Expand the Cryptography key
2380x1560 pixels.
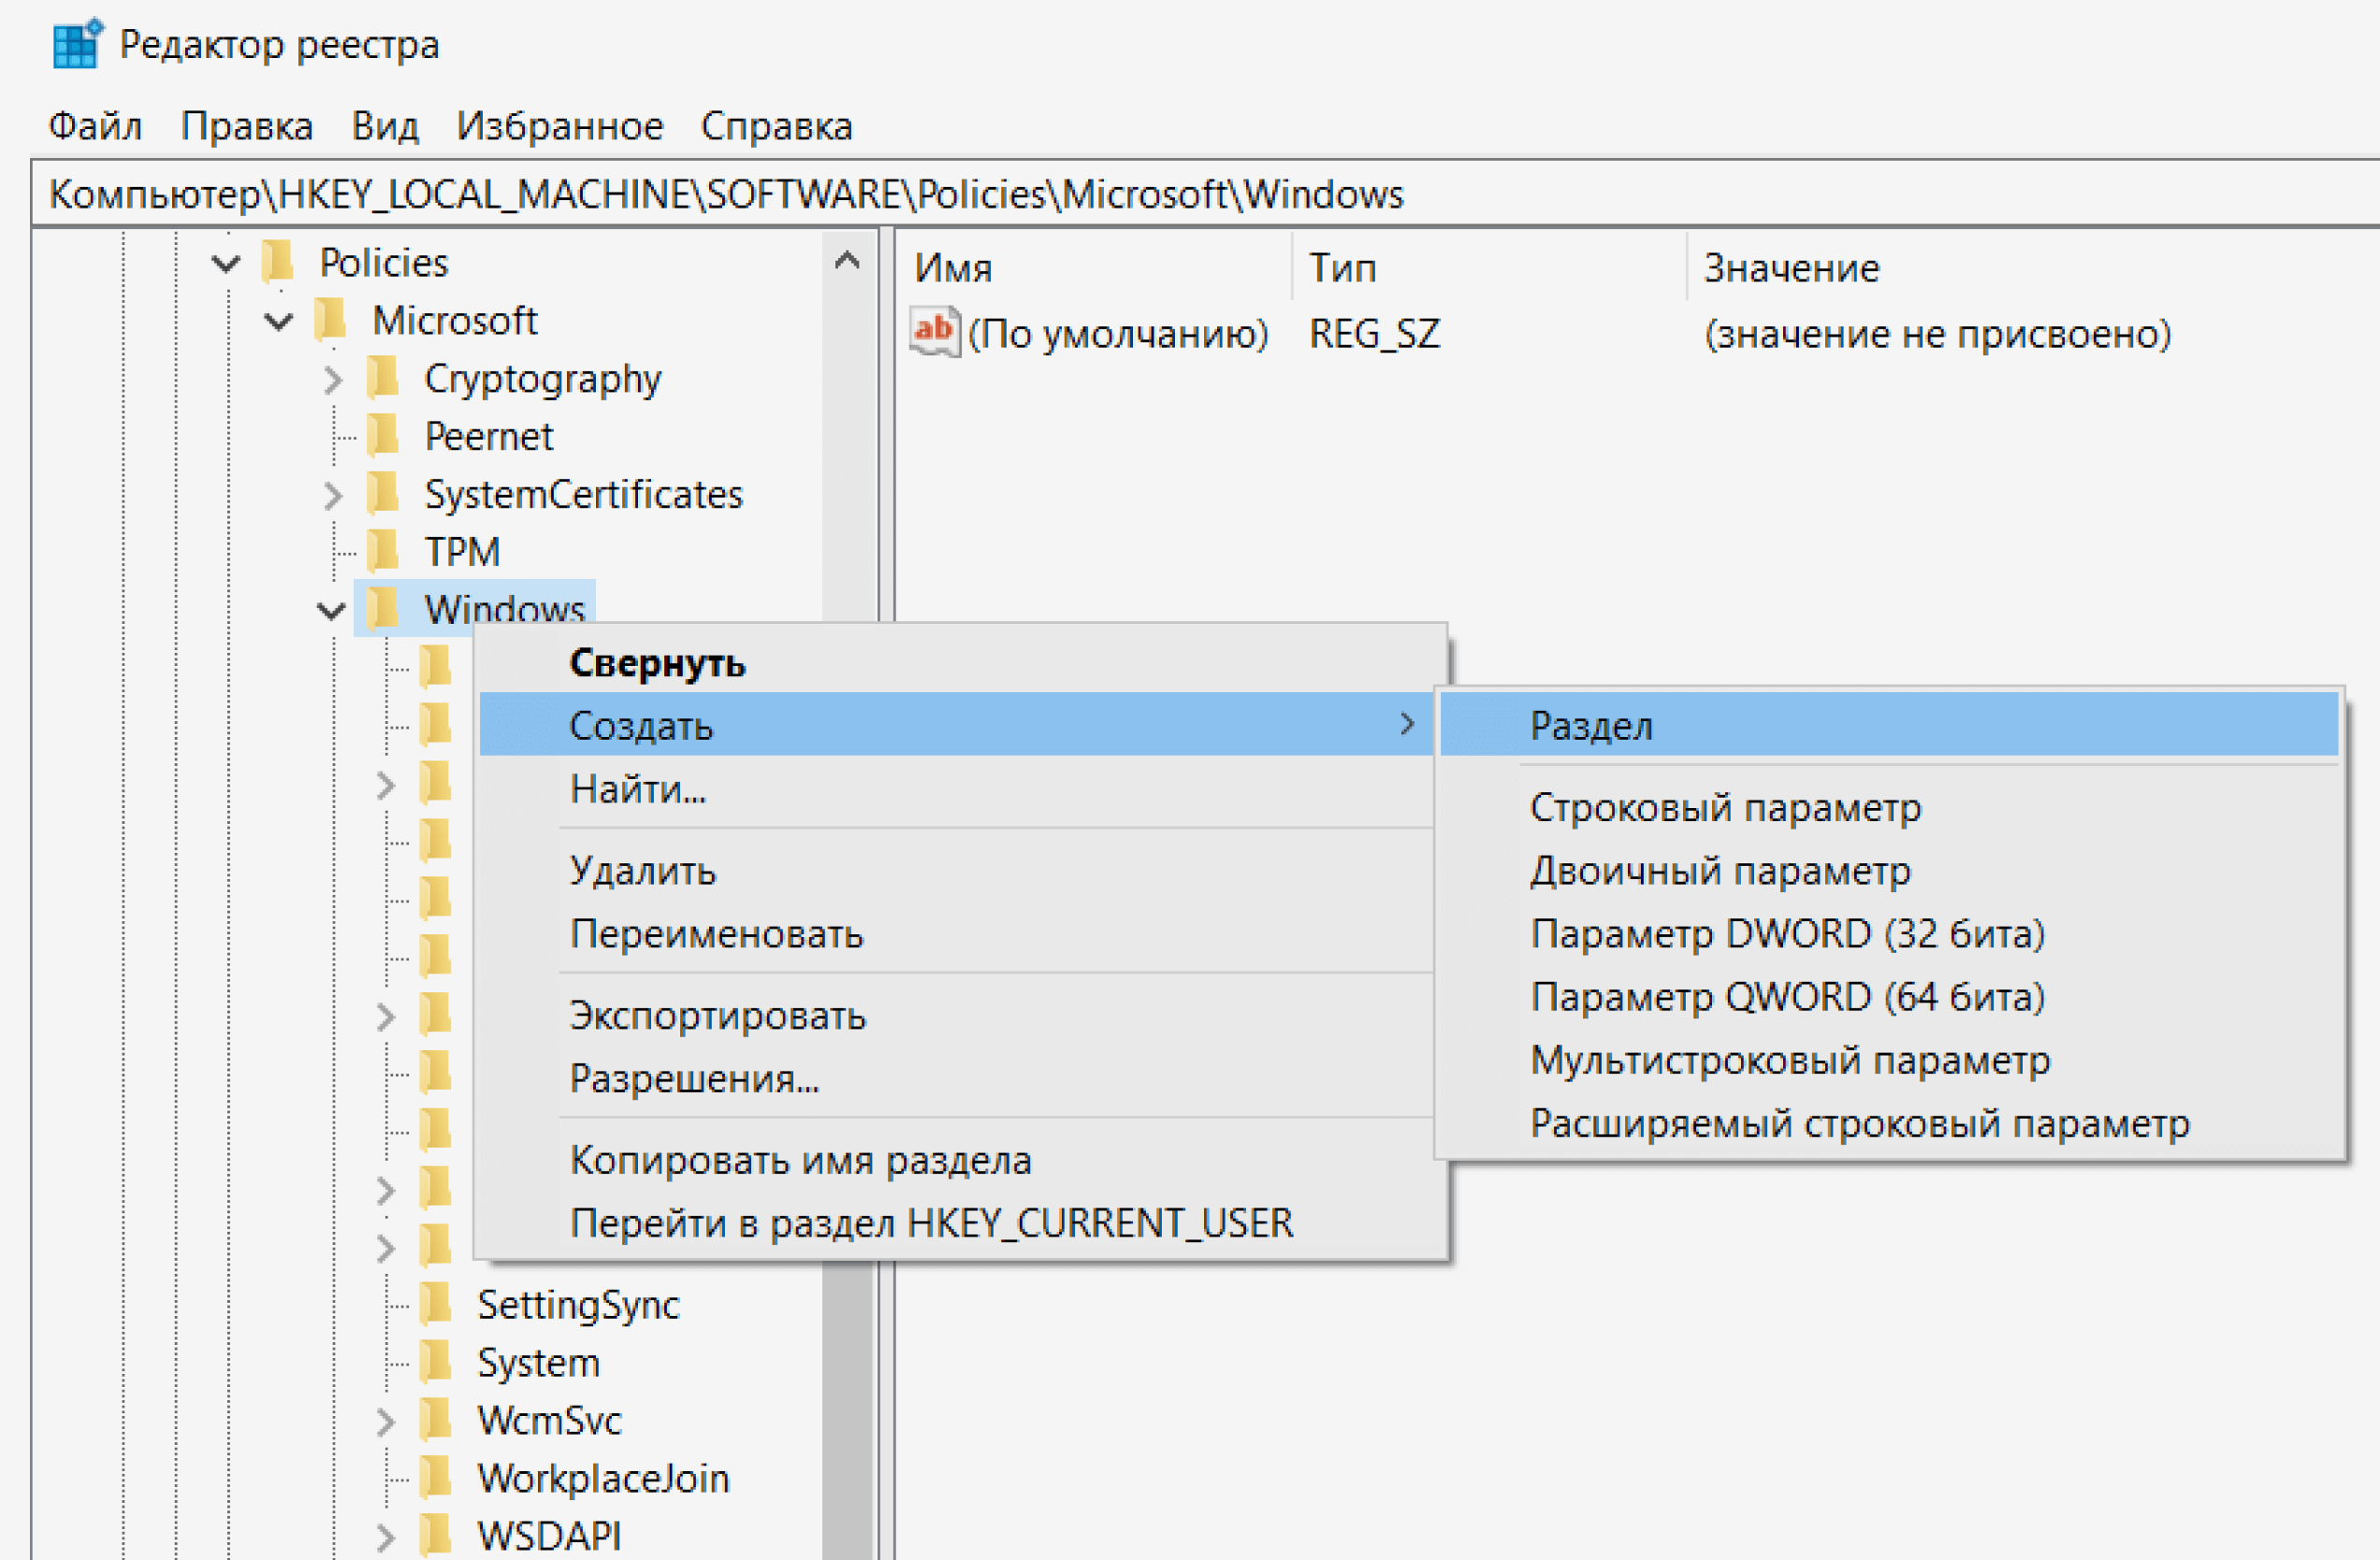(x=334, y=379)
